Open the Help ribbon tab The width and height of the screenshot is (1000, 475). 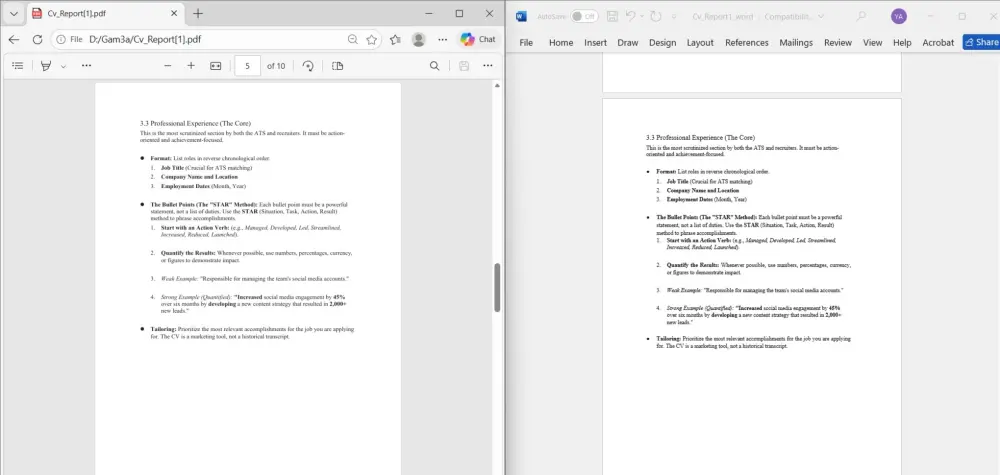[902, 43]
